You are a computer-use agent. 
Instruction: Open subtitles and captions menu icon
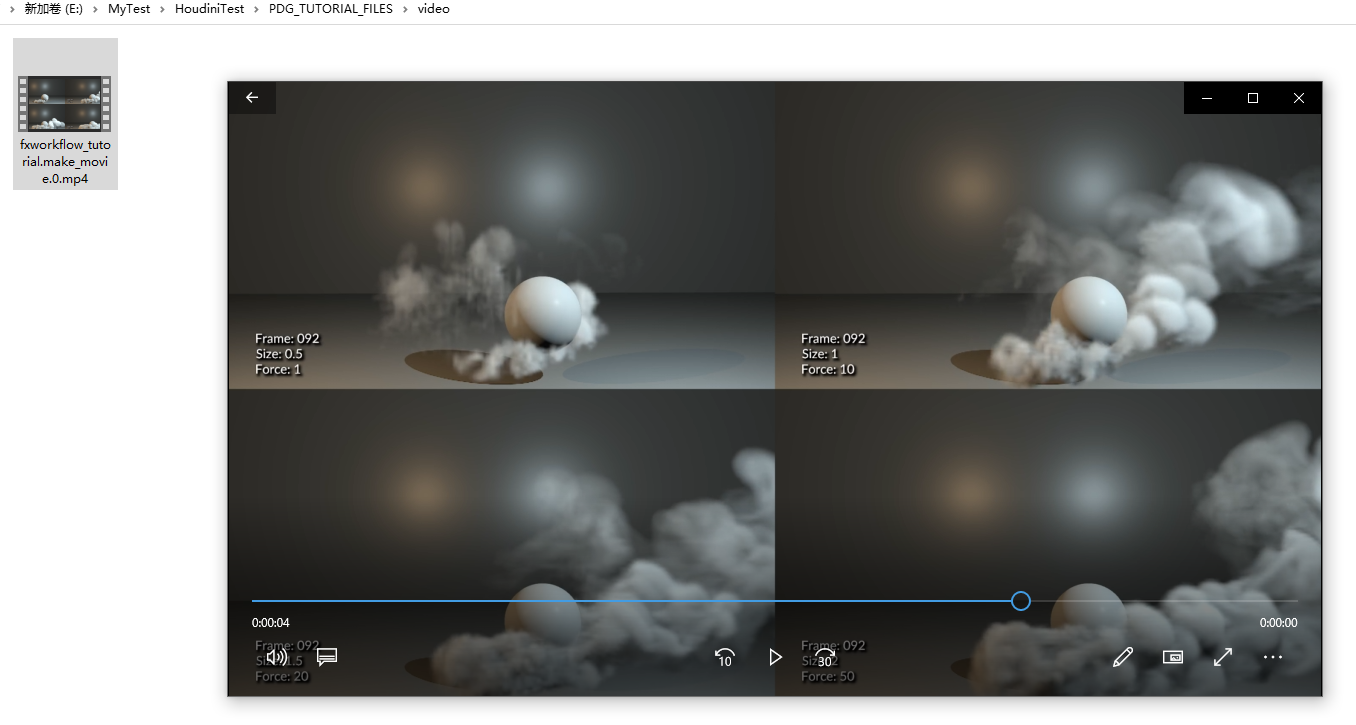pyautogui.click(x=327, y=657)
